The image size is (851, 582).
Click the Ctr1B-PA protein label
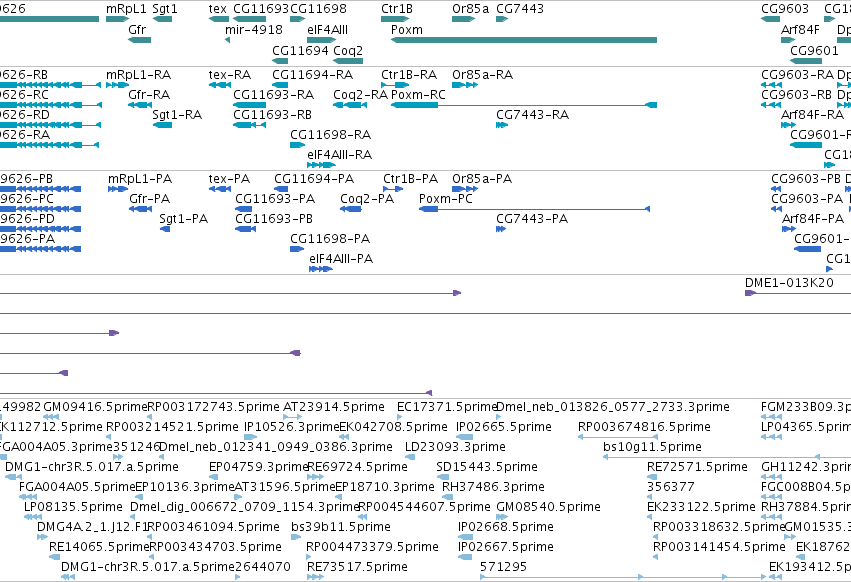pos(410,179)
